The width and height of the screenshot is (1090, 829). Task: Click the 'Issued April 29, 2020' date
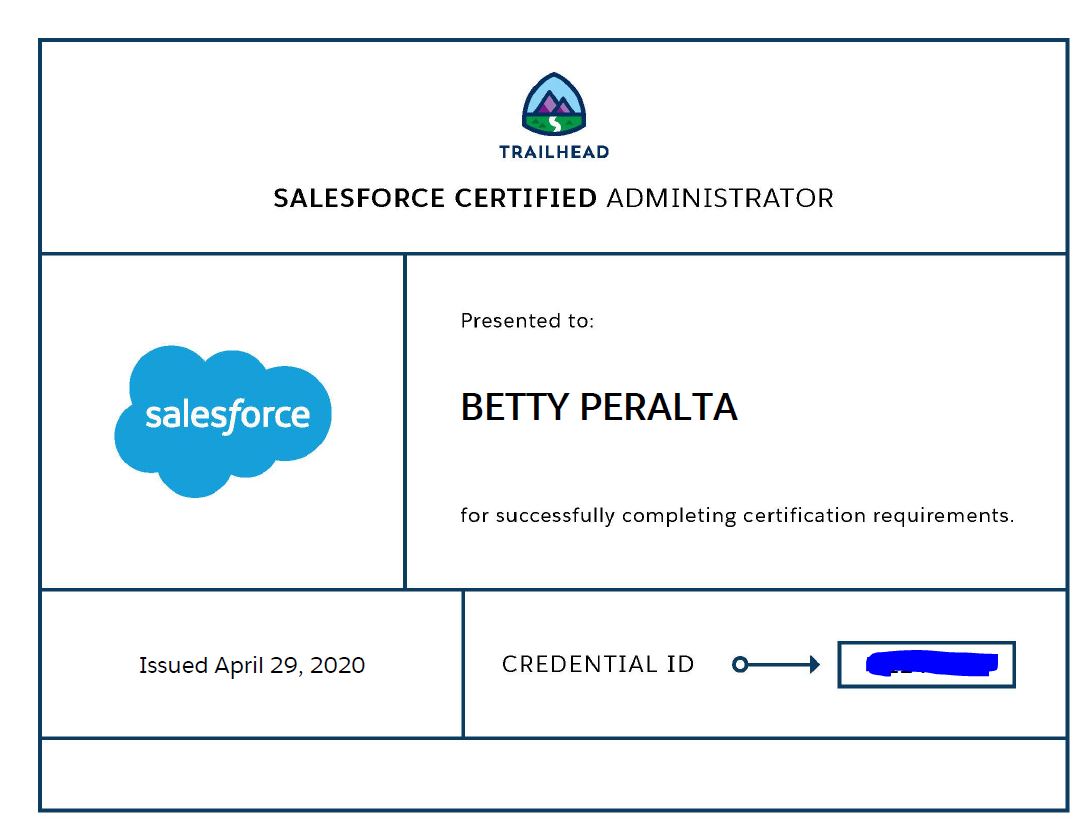(x=252, y=665)
